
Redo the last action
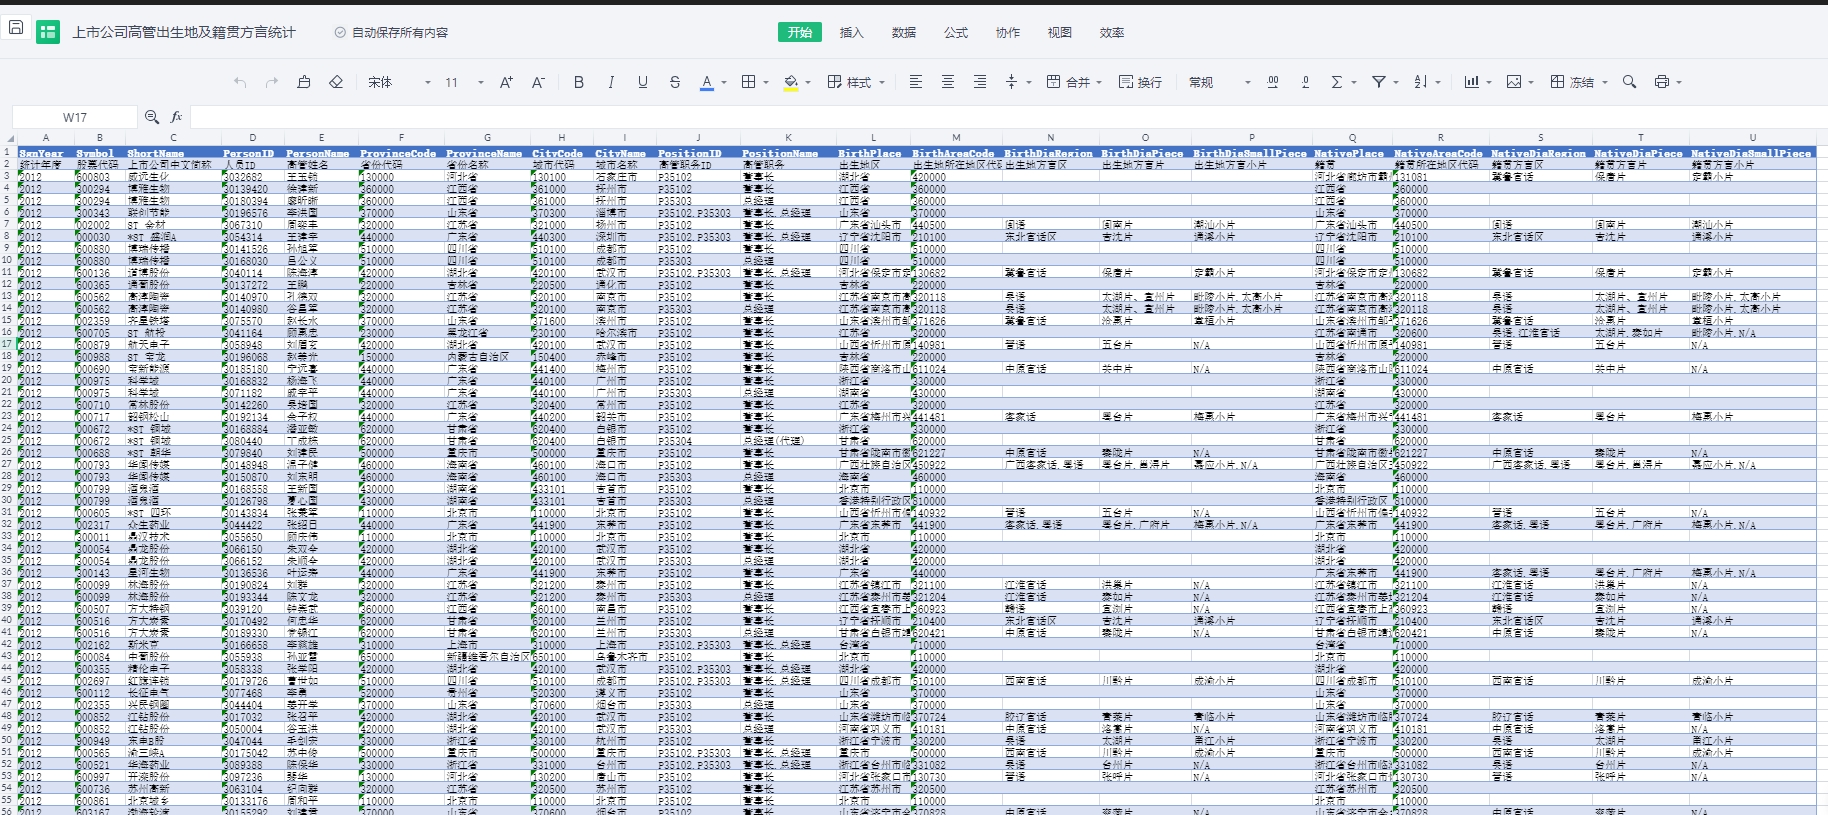(272, 82)
